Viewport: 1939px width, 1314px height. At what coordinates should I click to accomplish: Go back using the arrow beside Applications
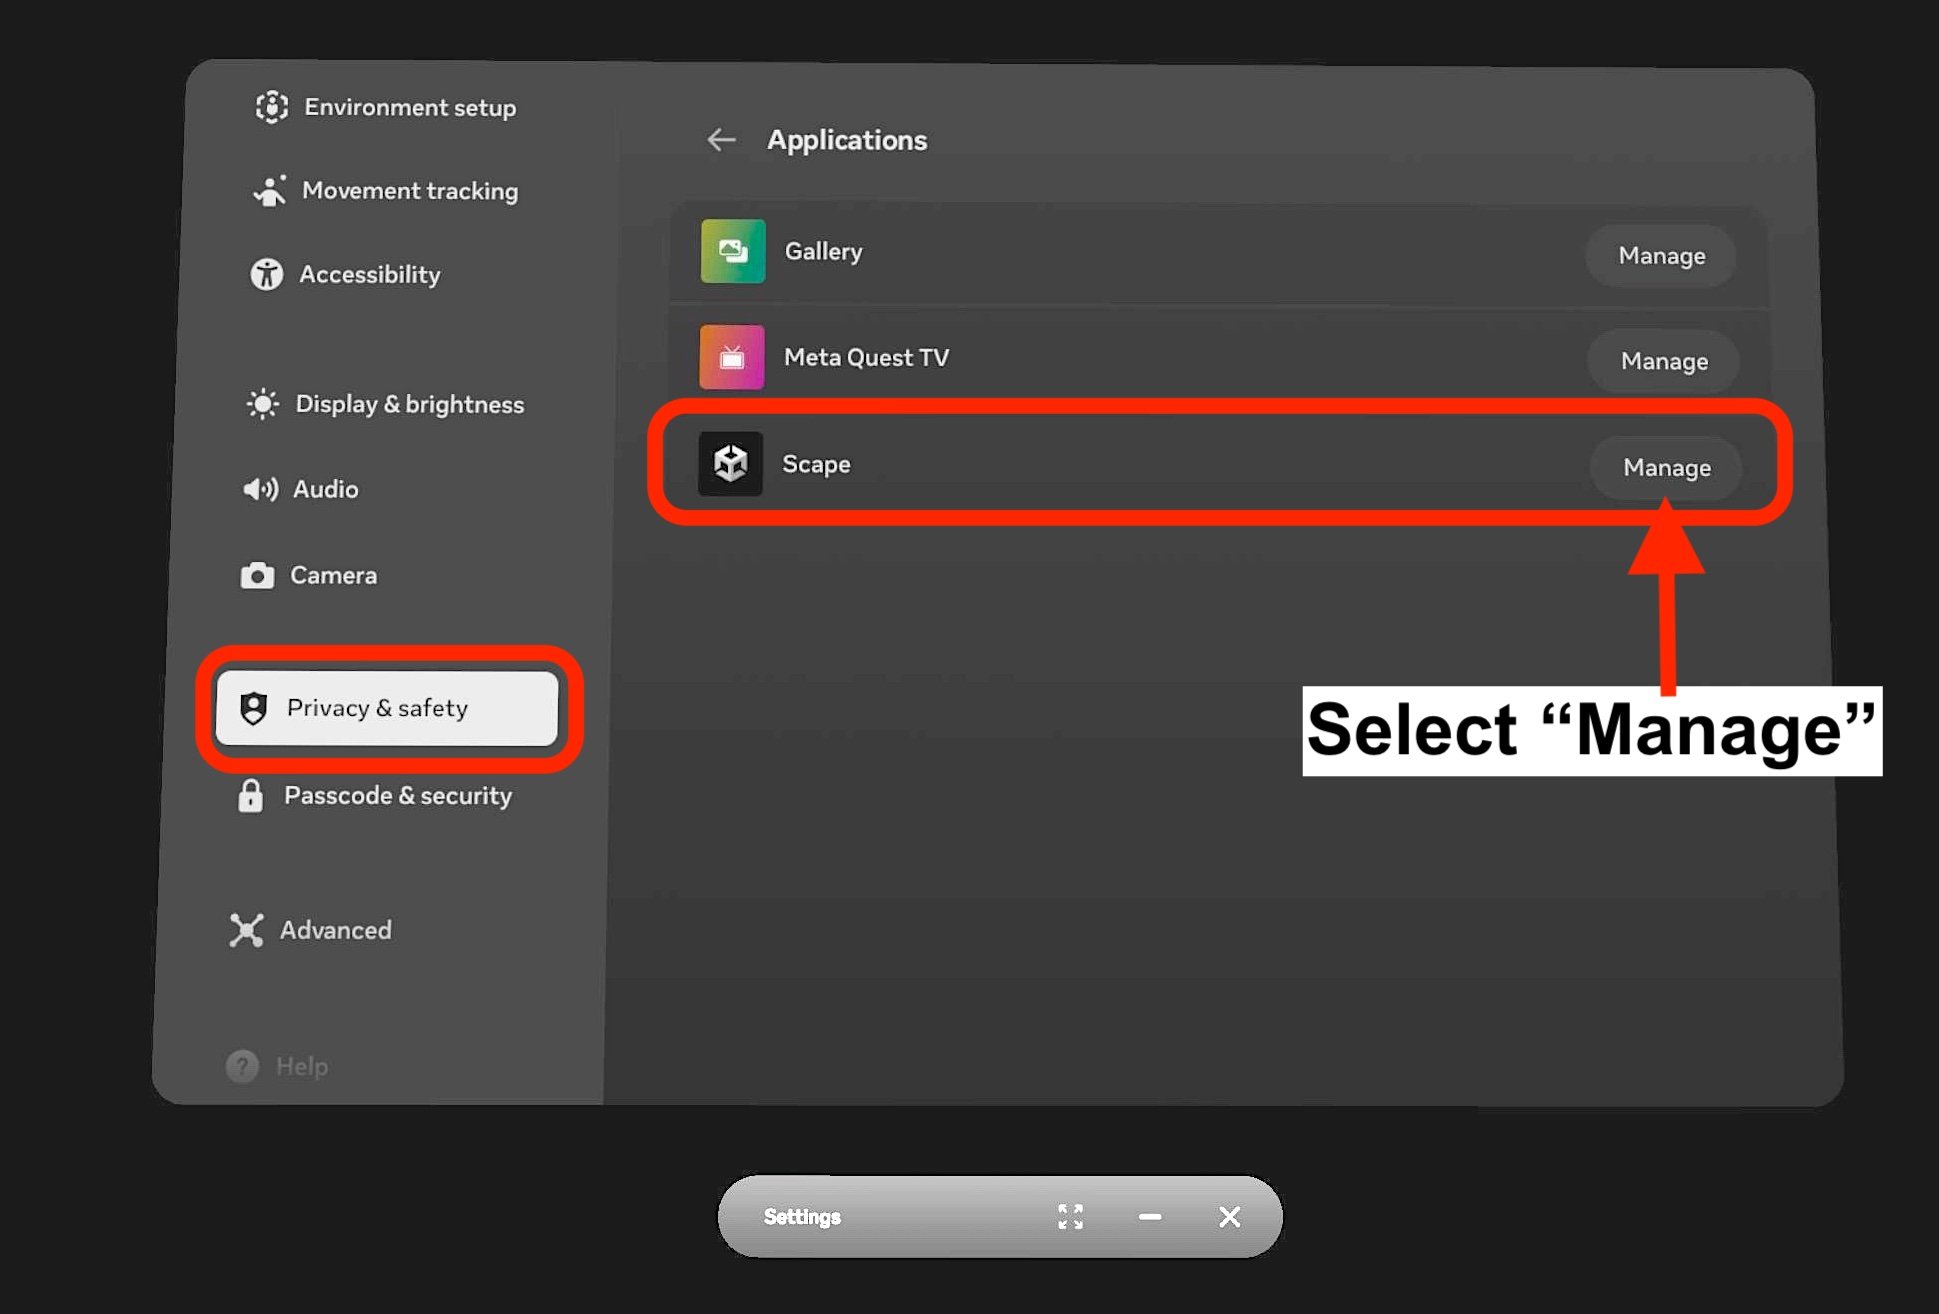(x=721, y=140)
